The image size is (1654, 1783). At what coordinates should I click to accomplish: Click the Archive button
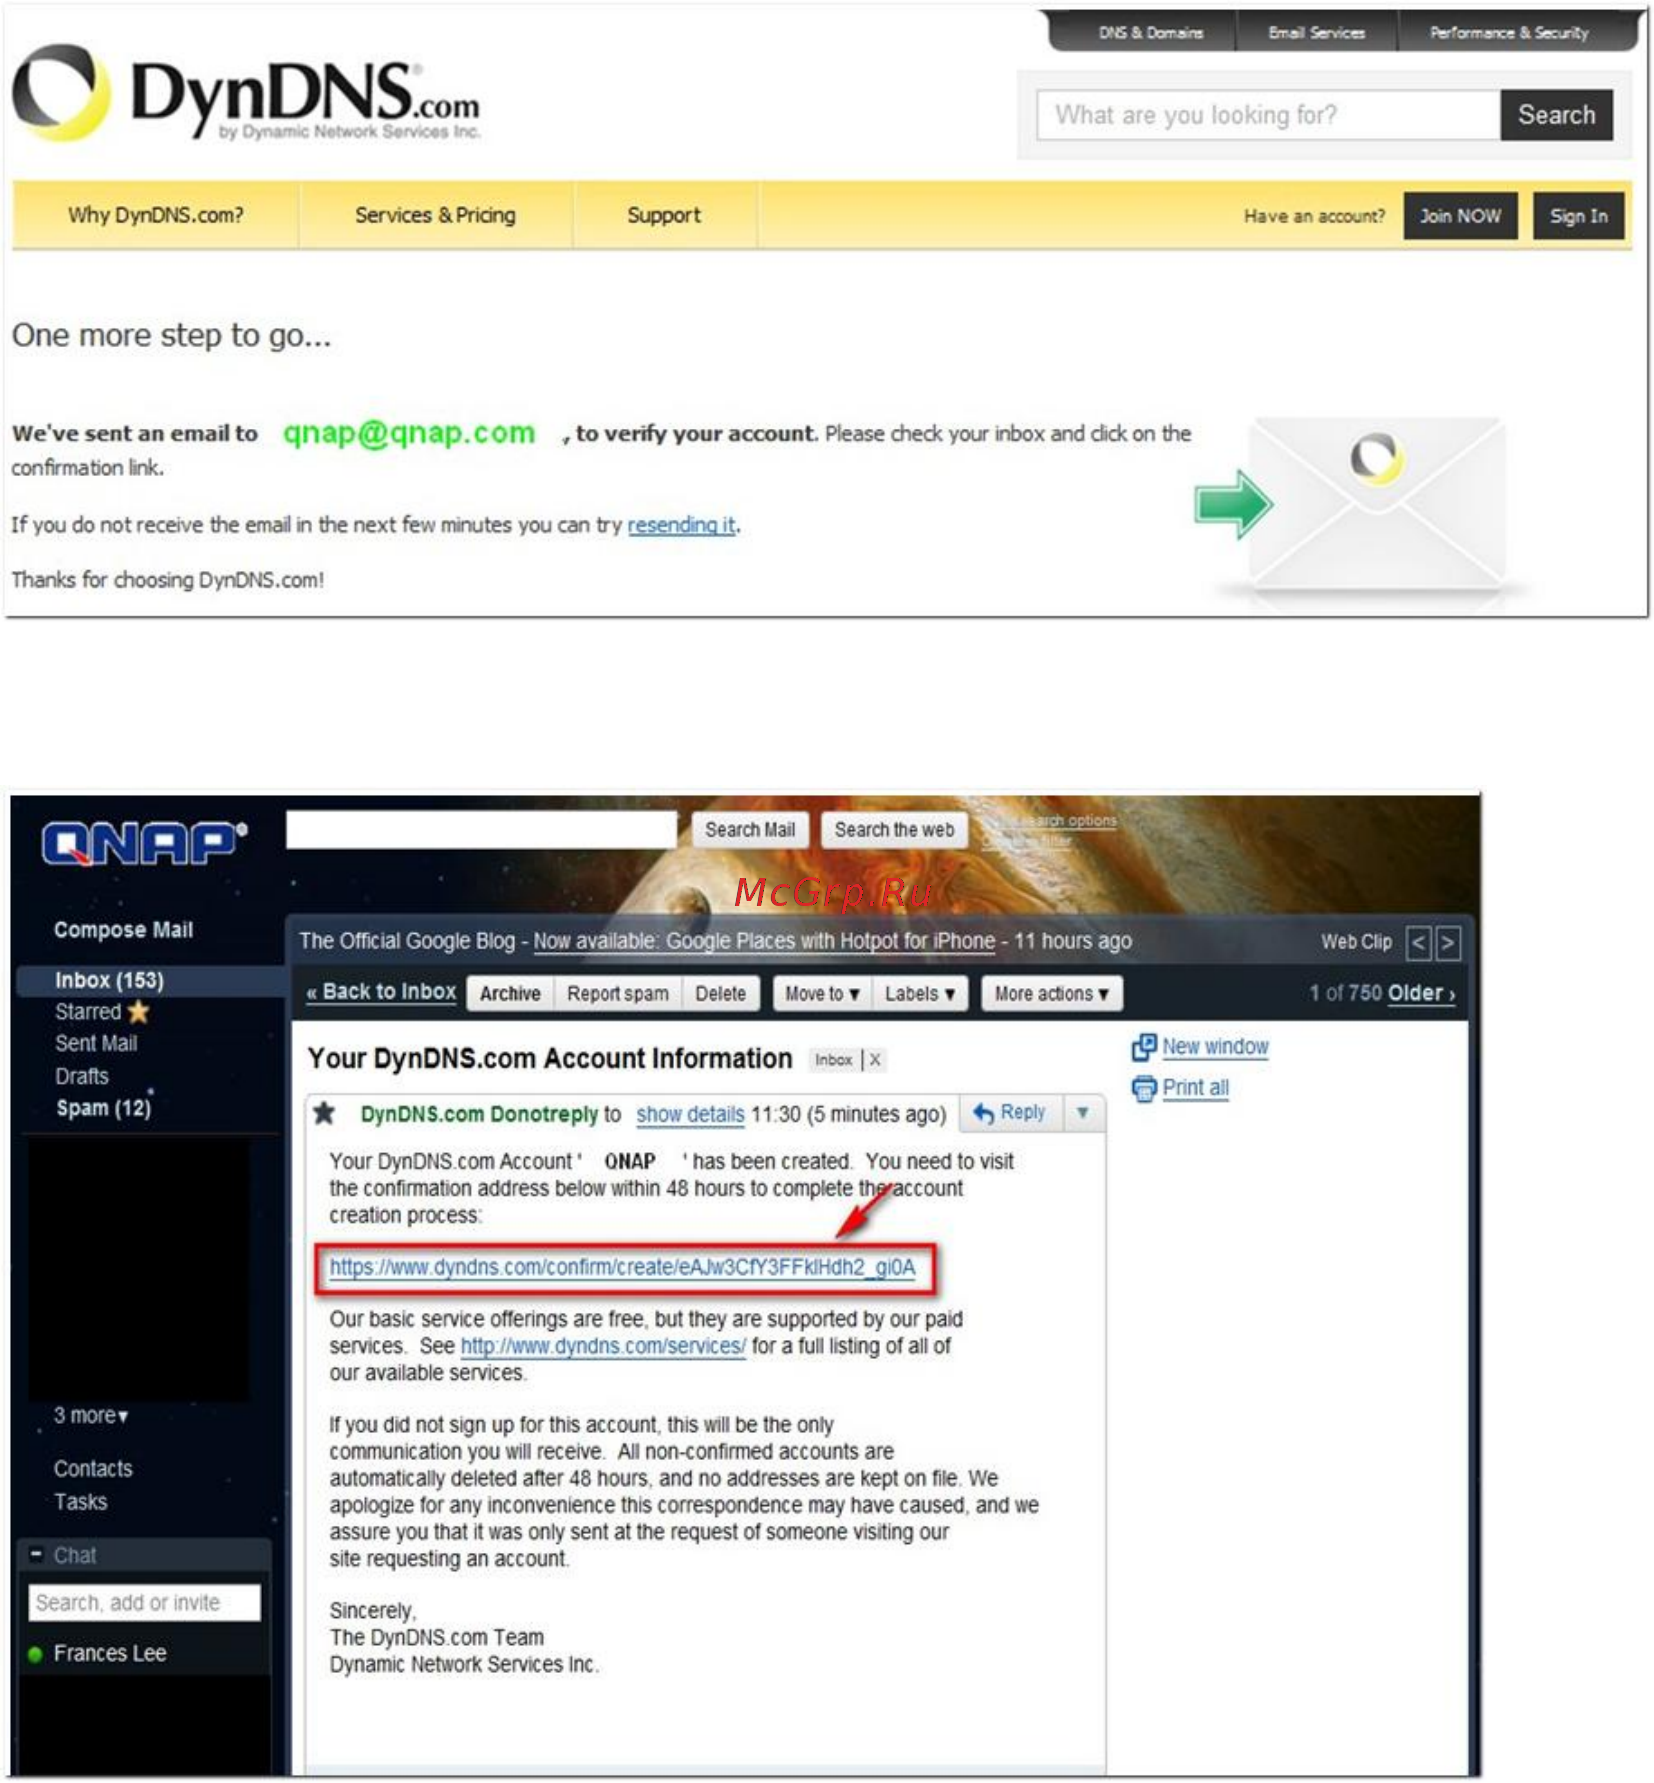(510, 994)
